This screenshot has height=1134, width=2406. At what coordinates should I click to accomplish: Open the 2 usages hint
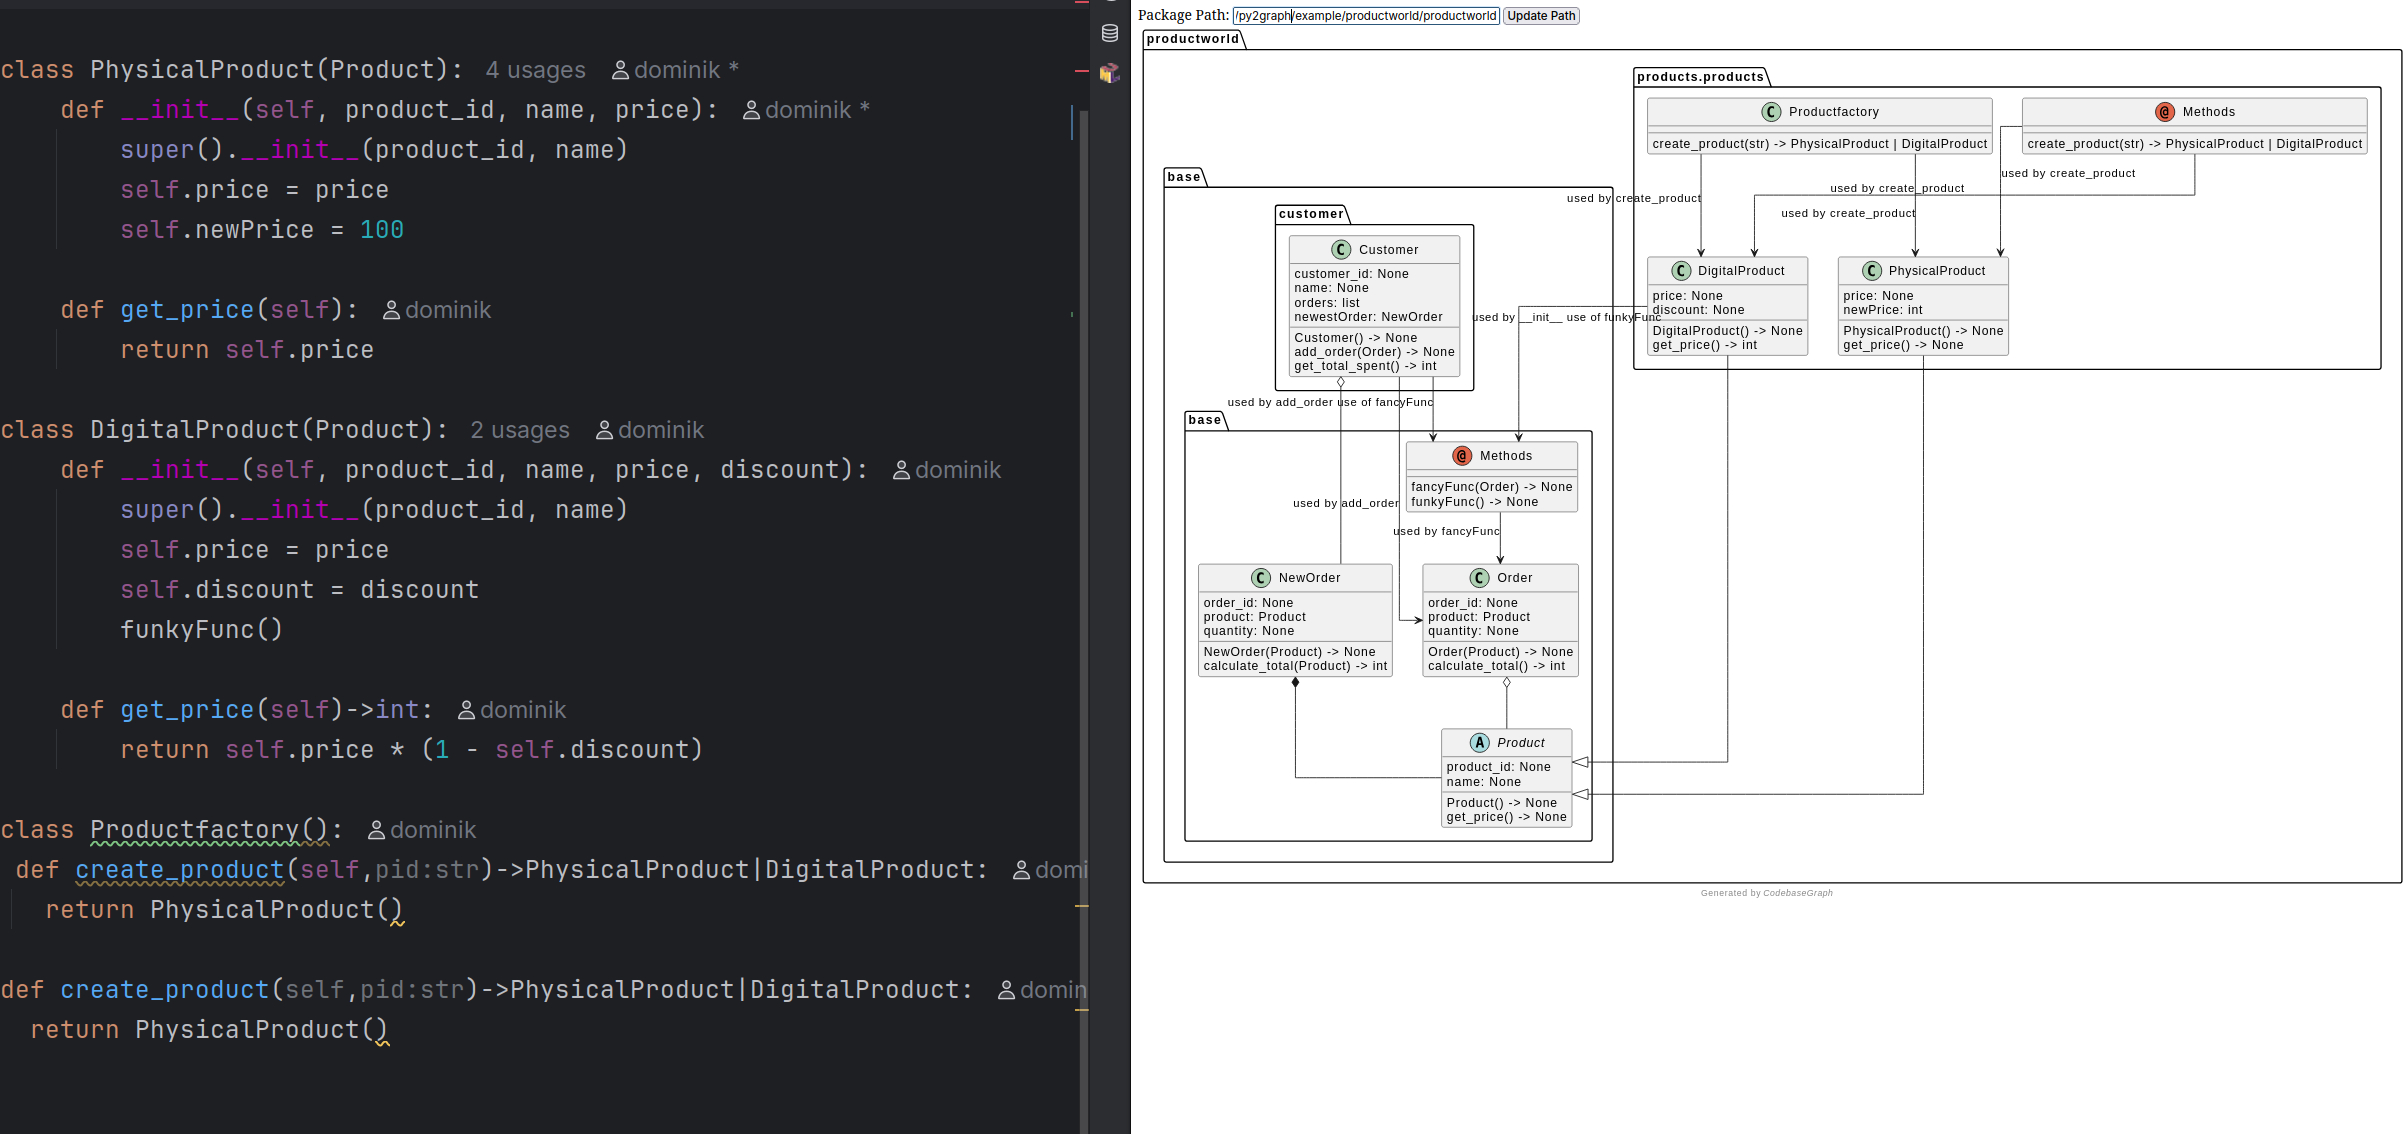[x=520, y=430]
